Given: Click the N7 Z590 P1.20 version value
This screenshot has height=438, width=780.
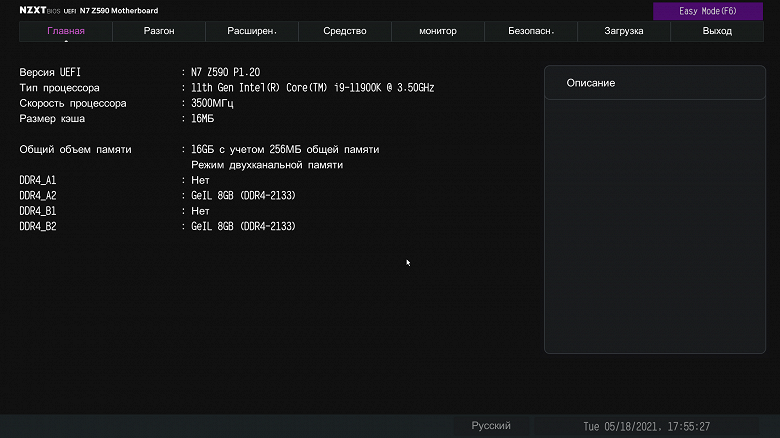Looking at the screenshot, I should click(225, 72).
